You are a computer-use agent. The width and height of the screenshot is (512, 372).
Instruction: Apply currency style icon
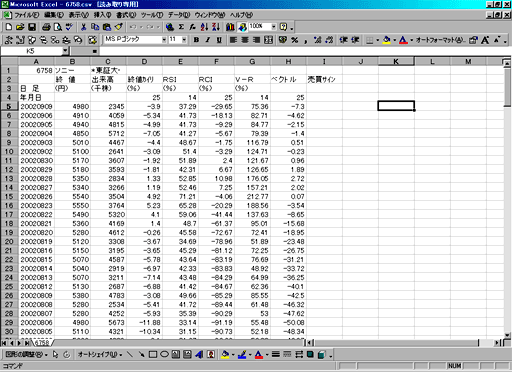pos(283,40)
